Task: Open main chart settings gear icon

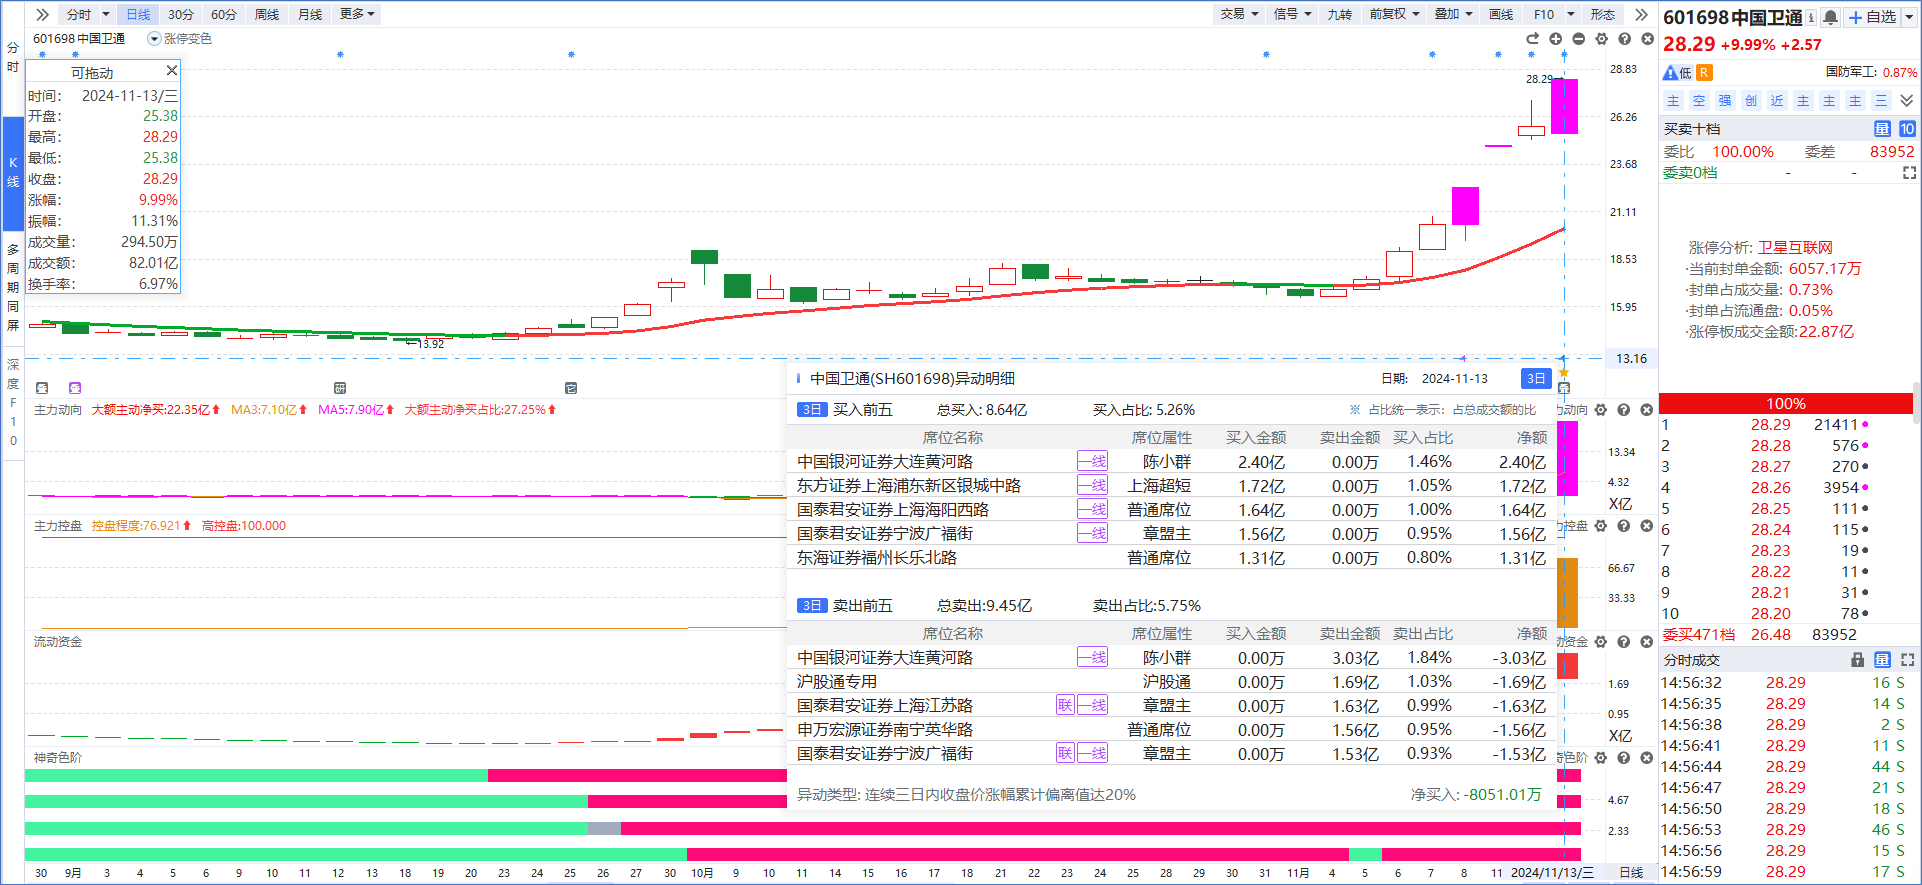Action: [x=1601, y=39]
